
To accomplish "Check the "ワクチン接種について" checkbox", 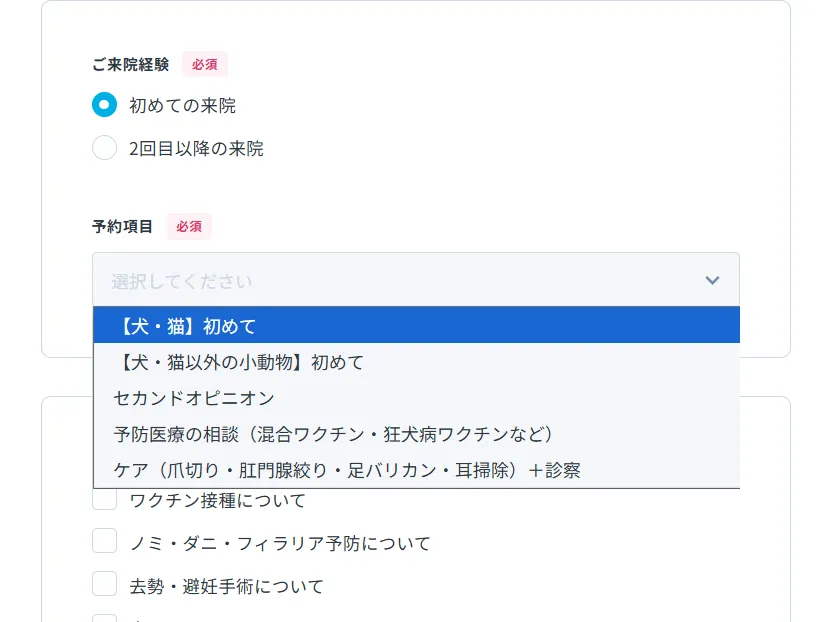I will [x=104, y=499].
